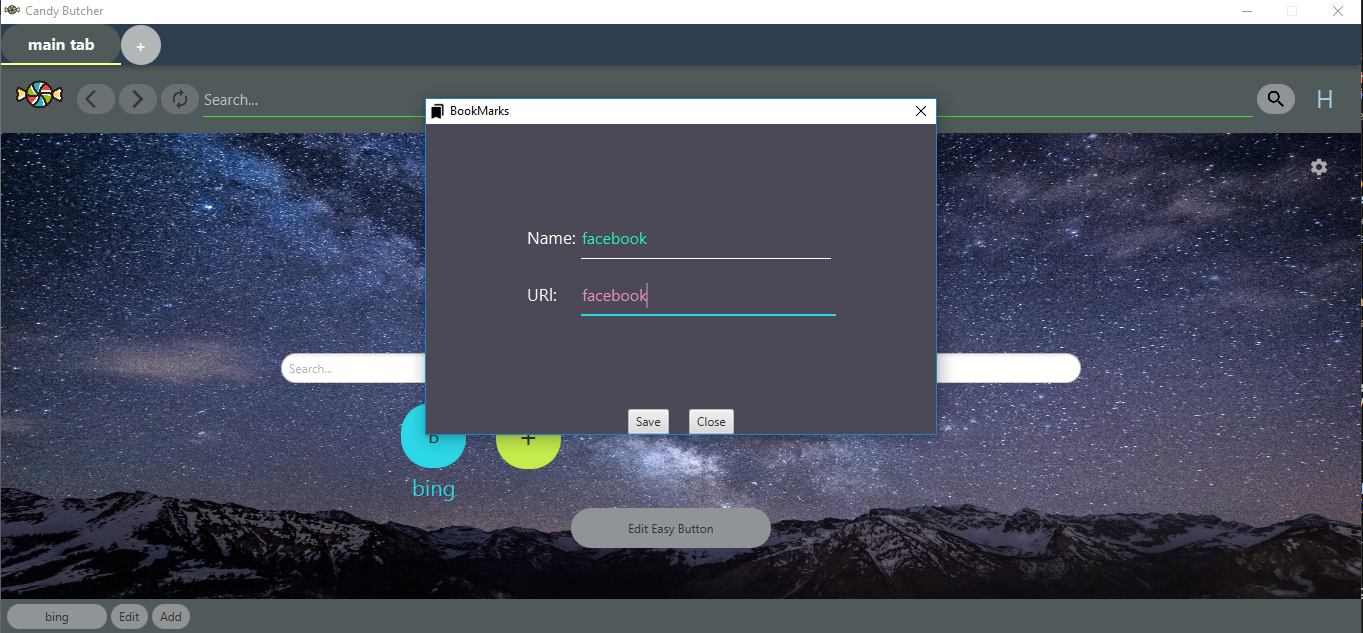Click the bookmark icon in the BookMarks dialog title

(437, 111)
